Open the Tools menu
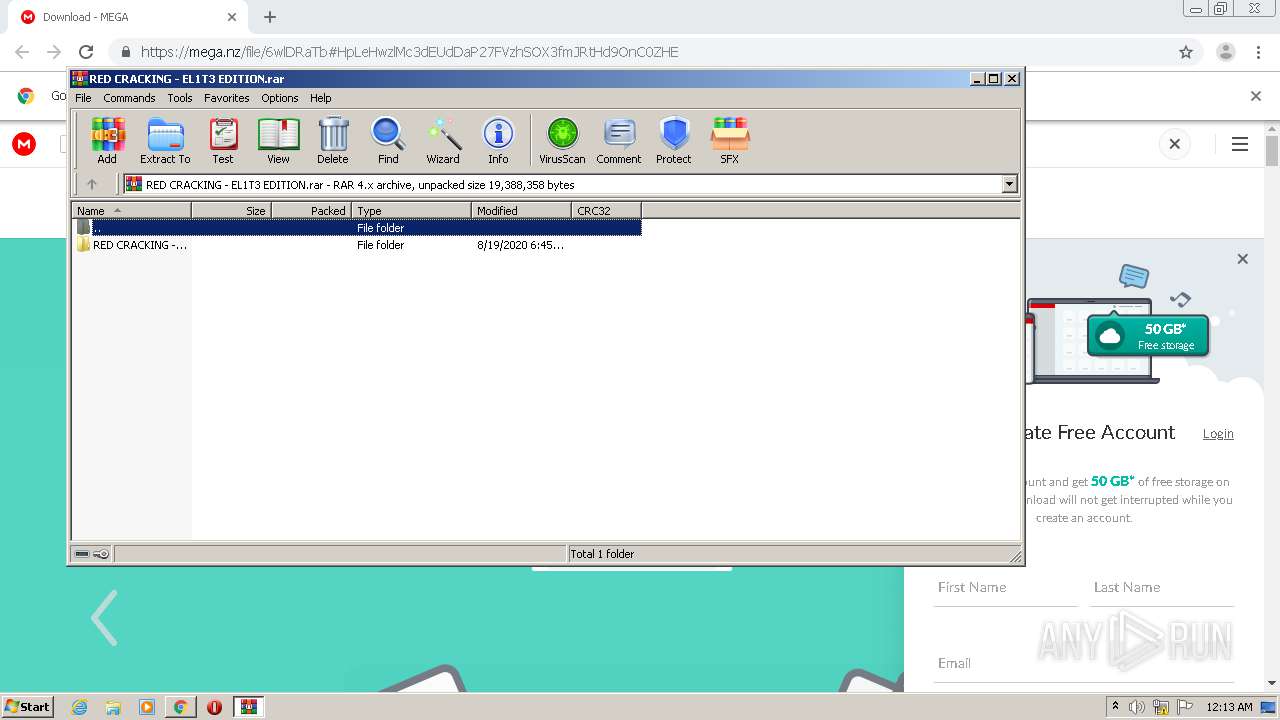 tap(180, 98)
